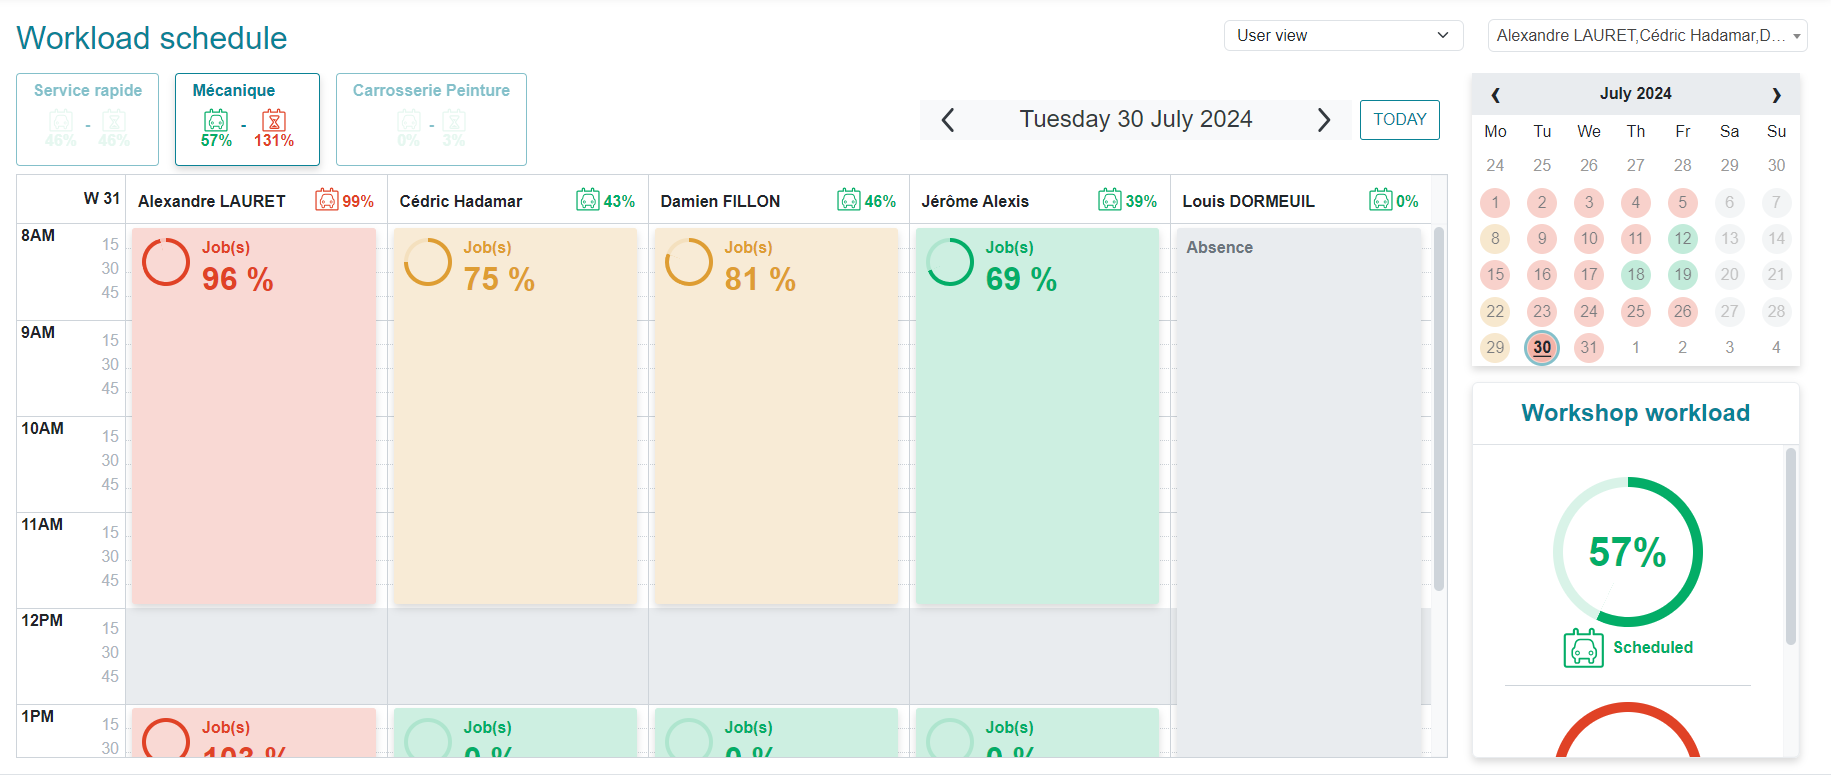The height and width of the screenshot is (782, 1831).
Task: Click the hourglass icon in Service rapide tab
Action: tap(114, 121)
